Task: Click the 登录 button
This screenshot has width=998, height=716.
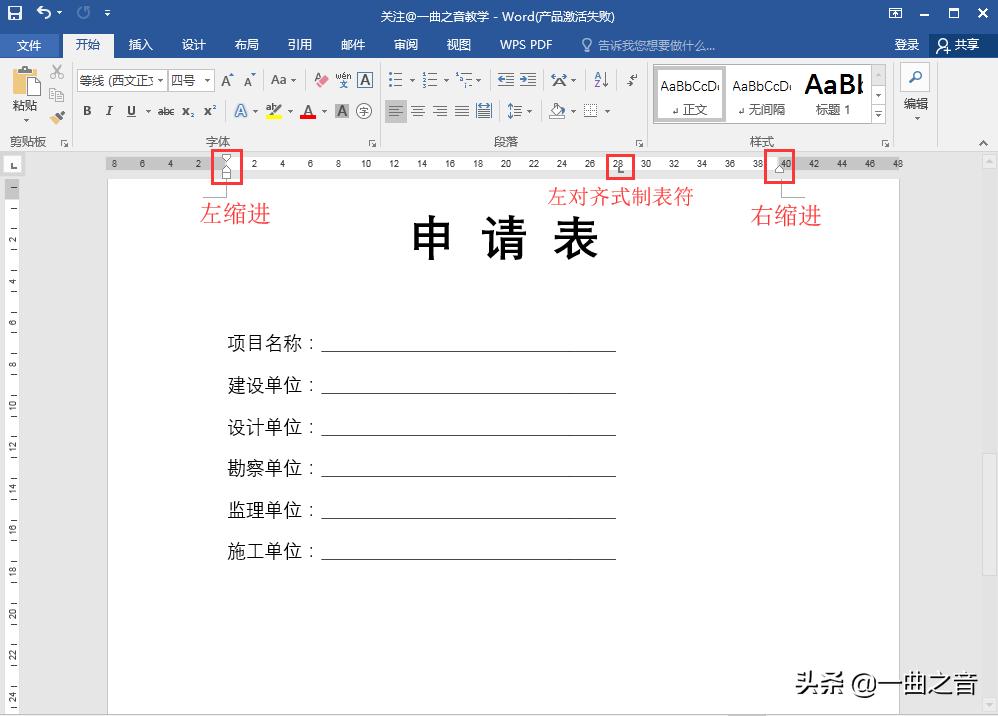Action: point(907,44)
